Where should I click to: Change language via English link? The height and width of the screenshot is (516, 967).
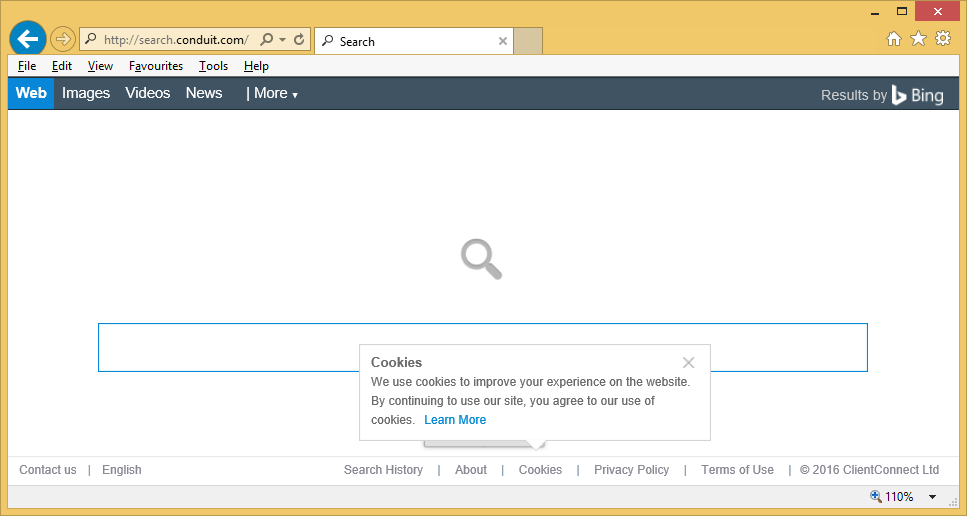tap(121, 470)
